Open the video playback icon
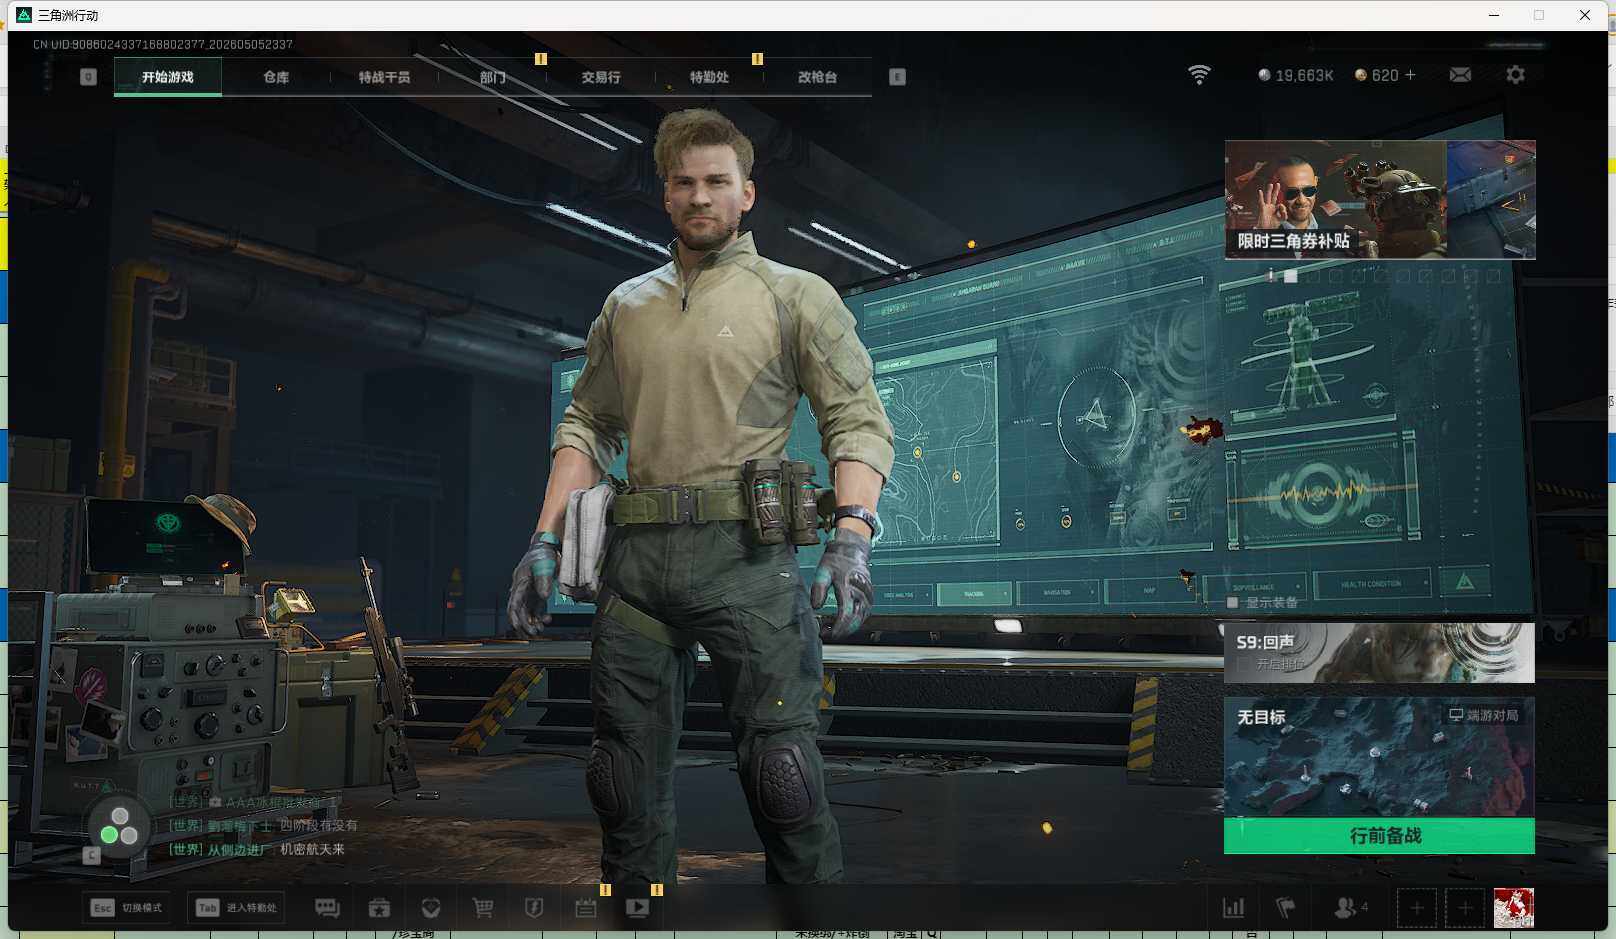The height and width of the screenshot is (939, 1616). click(x=637, y=908)
